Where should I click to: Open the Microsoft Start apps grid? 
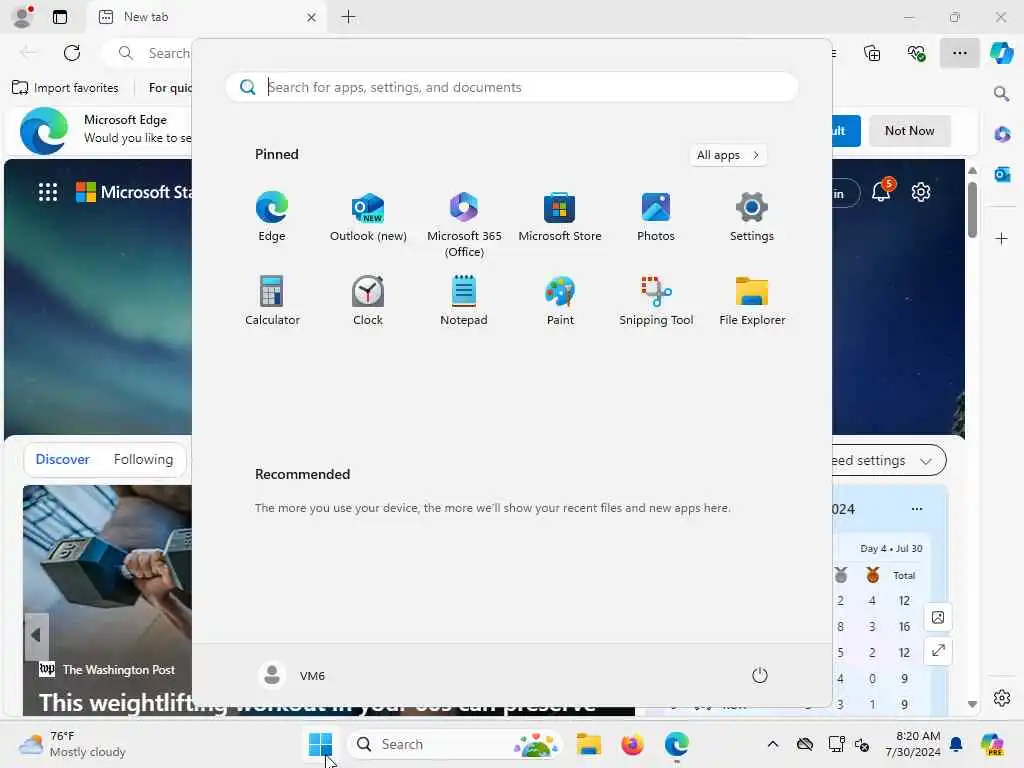(x=48, y=192)
